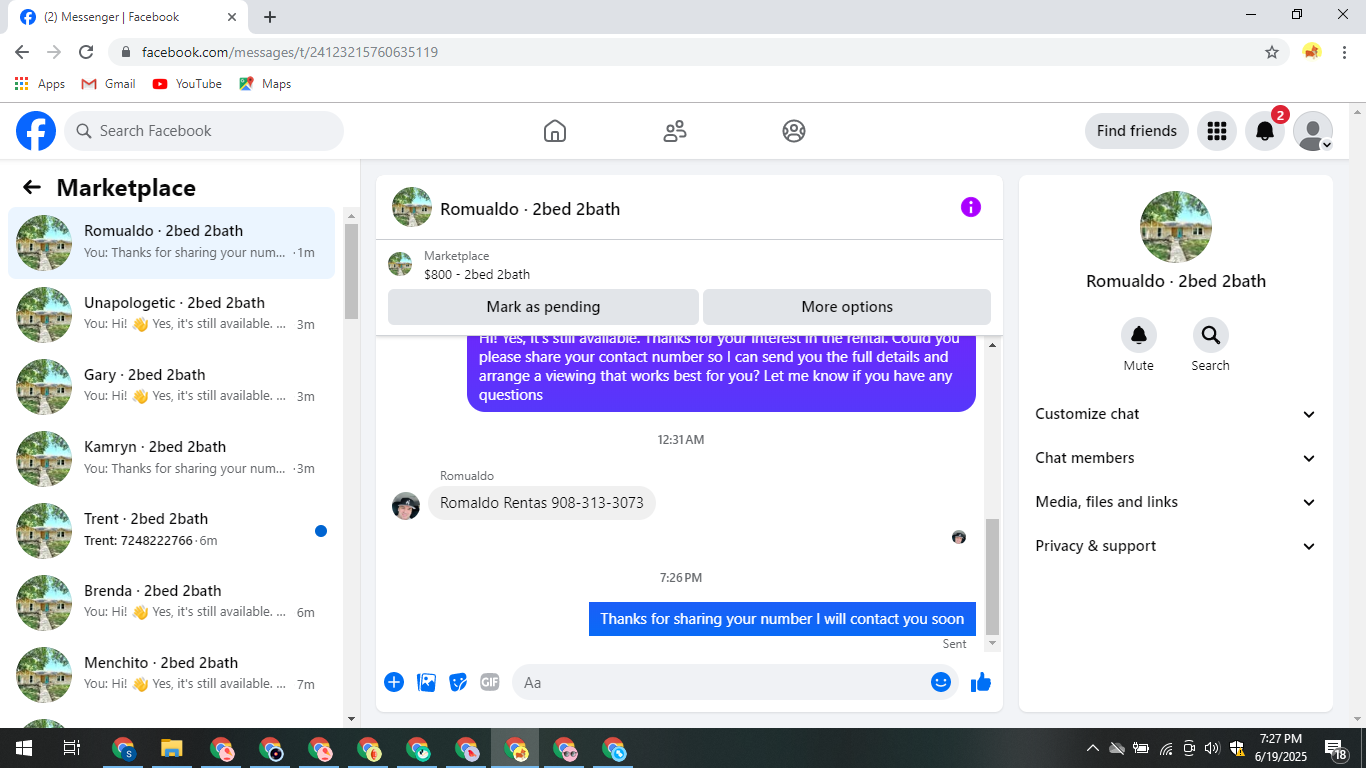The height and width of the screenshot is (768, 1366).
Task: Click the Thanks for sharing your number message
Action: 782,619
